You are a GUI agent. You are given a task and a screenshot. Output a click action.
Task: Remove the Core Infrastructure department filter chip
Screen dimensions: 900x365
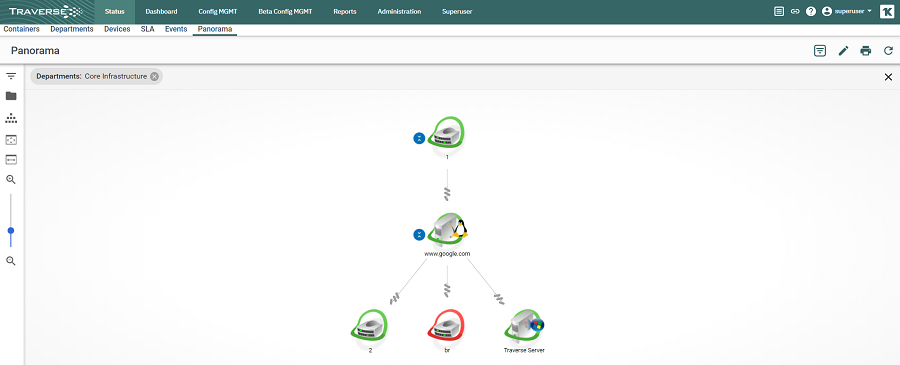click(154, 76)
